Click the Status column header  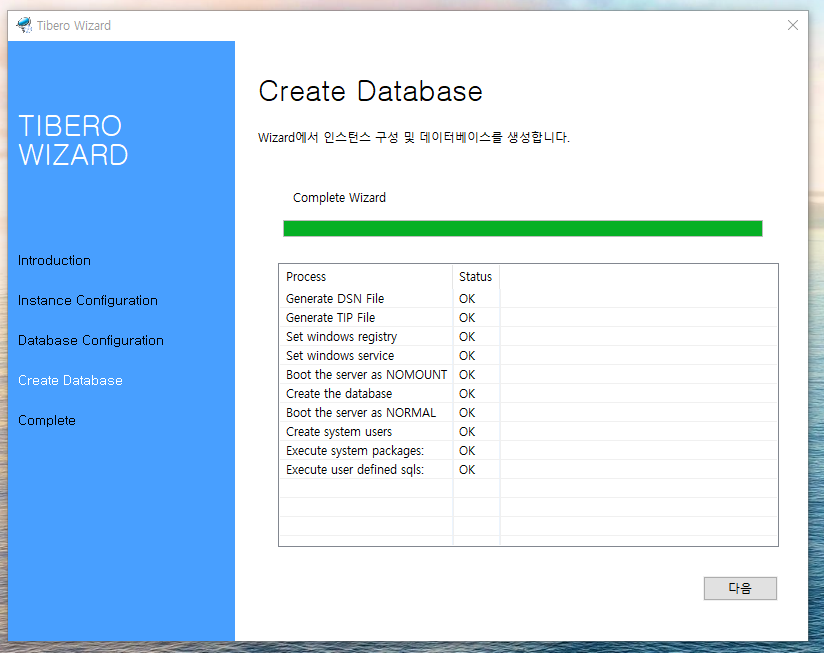pos(476,277)
